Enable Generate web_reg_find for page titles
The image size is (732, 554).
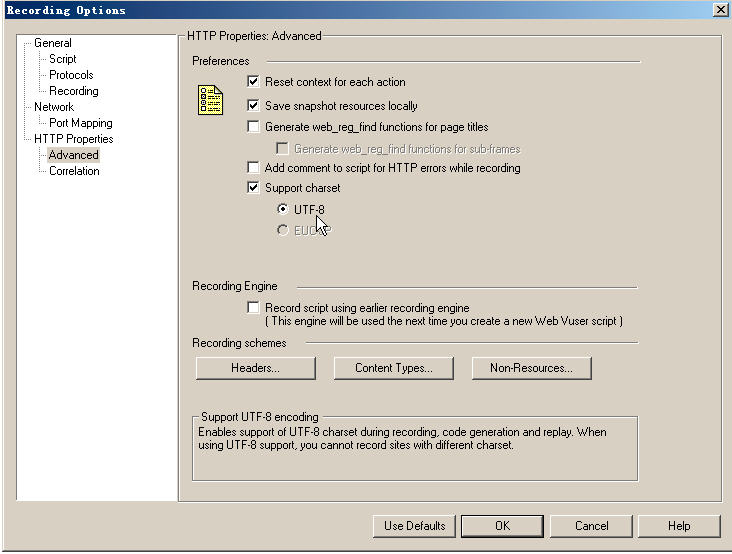[253, 126]
